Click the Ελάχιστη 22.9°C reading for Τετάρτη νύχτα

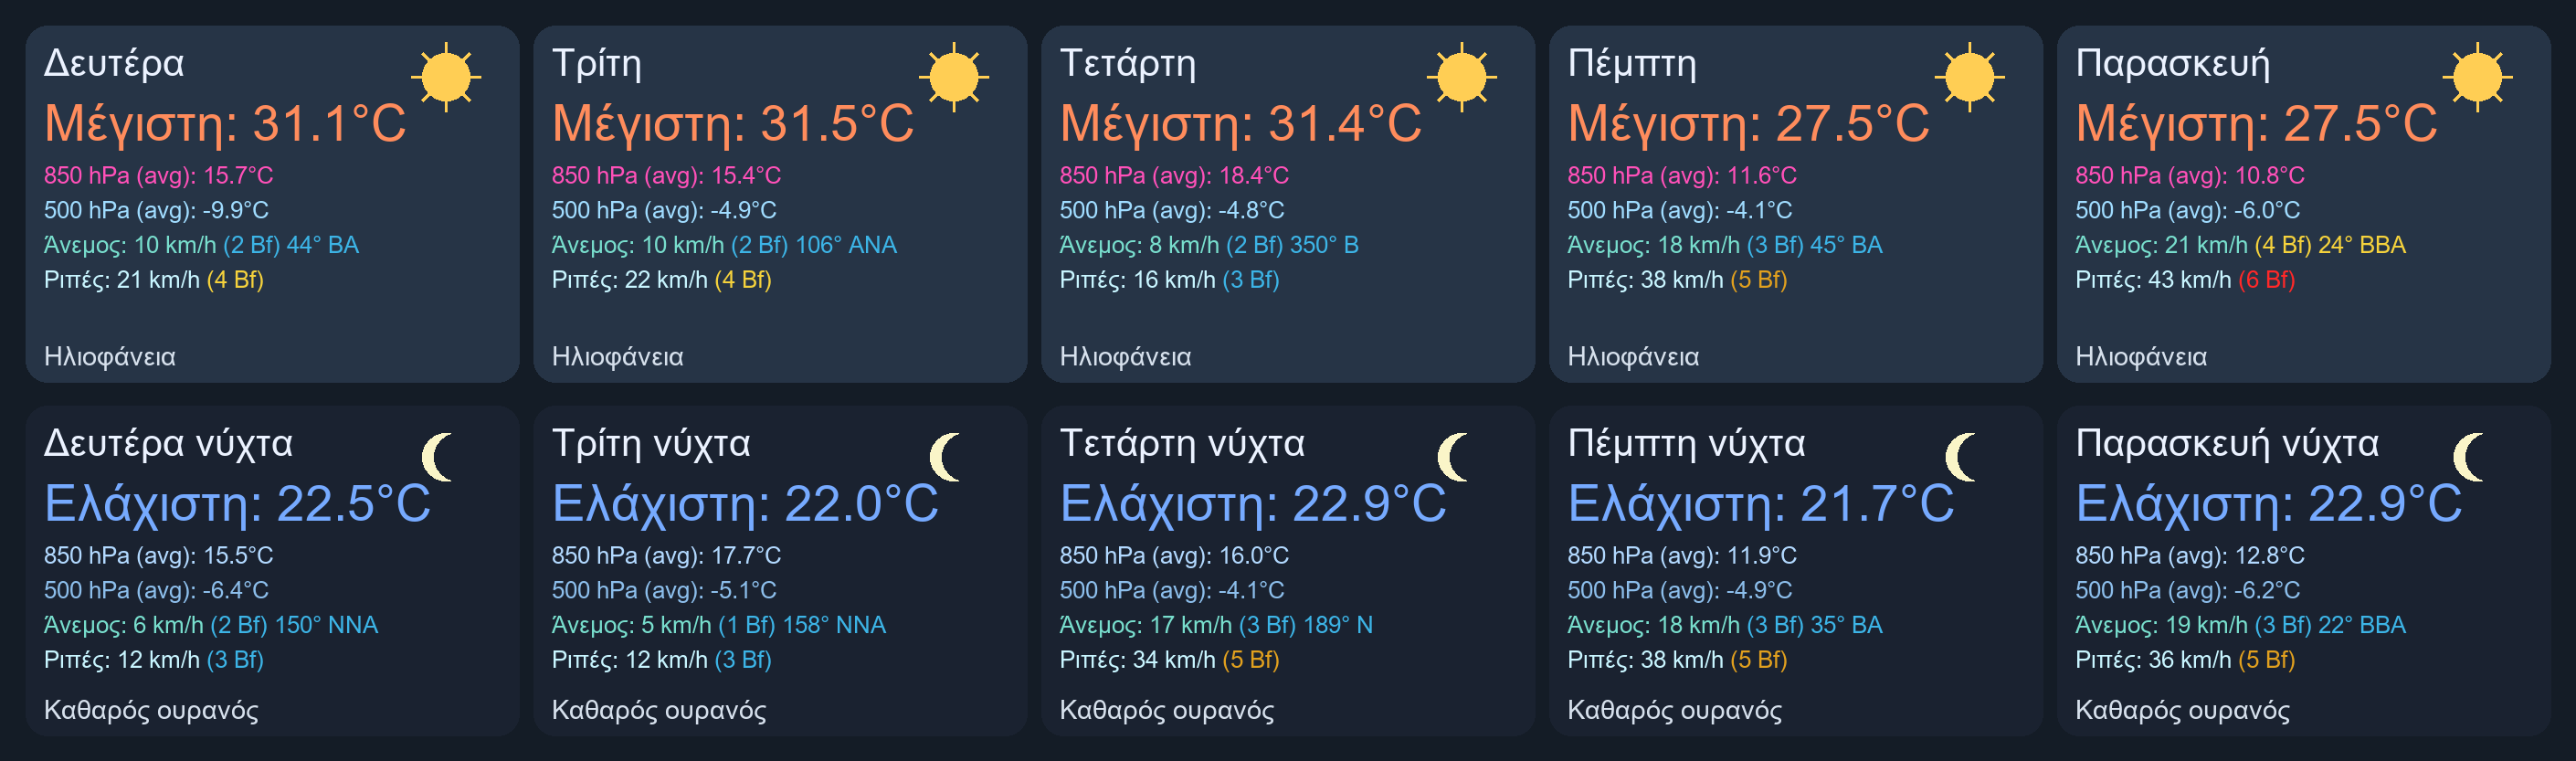pos(1253,504)
